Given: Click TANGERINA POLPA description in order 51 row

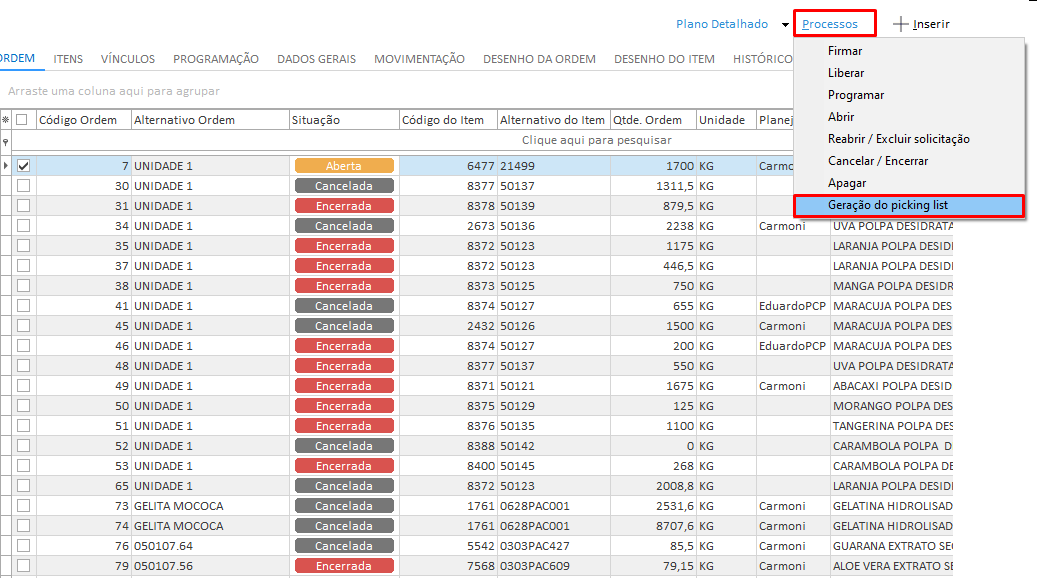Looking at the screenshot, I should (x=893, y=426).
